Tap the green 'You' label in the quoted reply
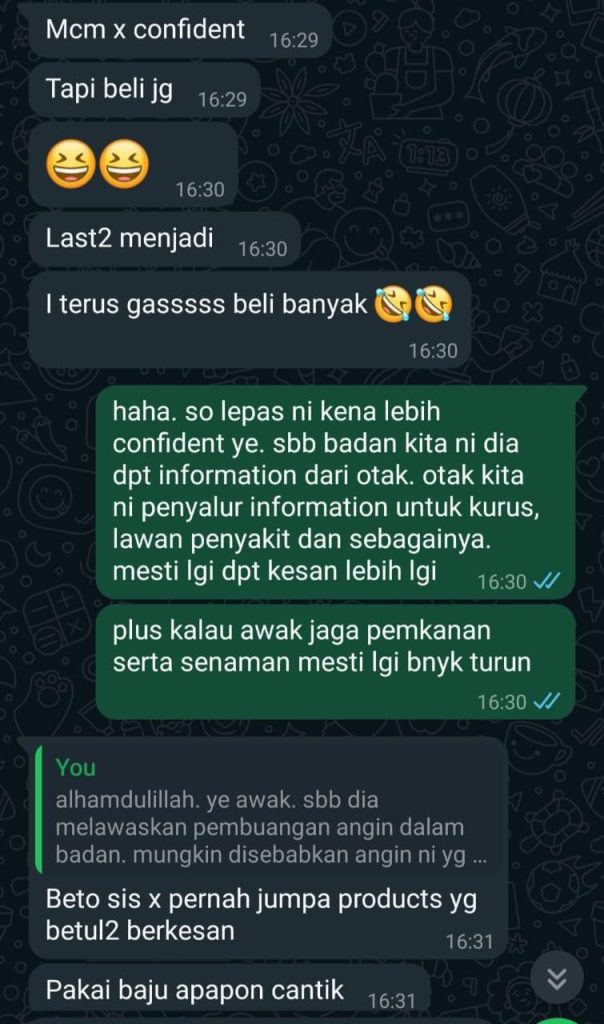This screenshot has height=1024, width=604. [76, 767]
